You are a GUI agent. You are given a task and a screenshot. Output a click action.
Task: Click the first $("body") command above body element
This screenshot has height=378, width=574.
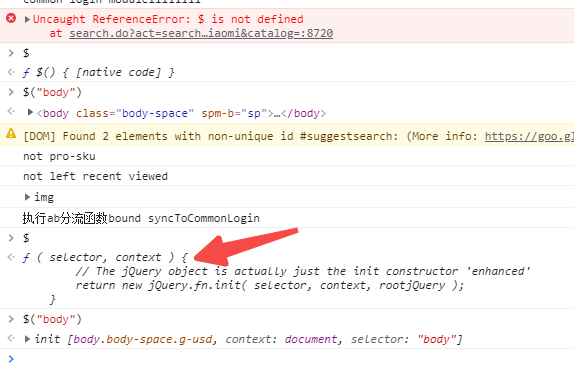coord(52,92)
